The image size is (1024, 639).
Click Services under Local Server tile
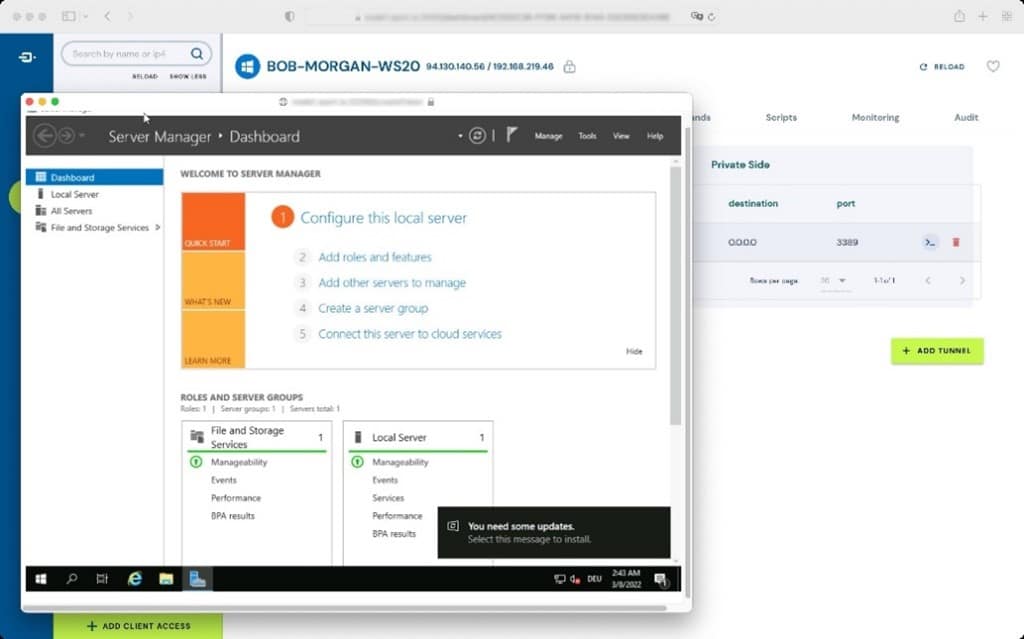pos(388,498)
